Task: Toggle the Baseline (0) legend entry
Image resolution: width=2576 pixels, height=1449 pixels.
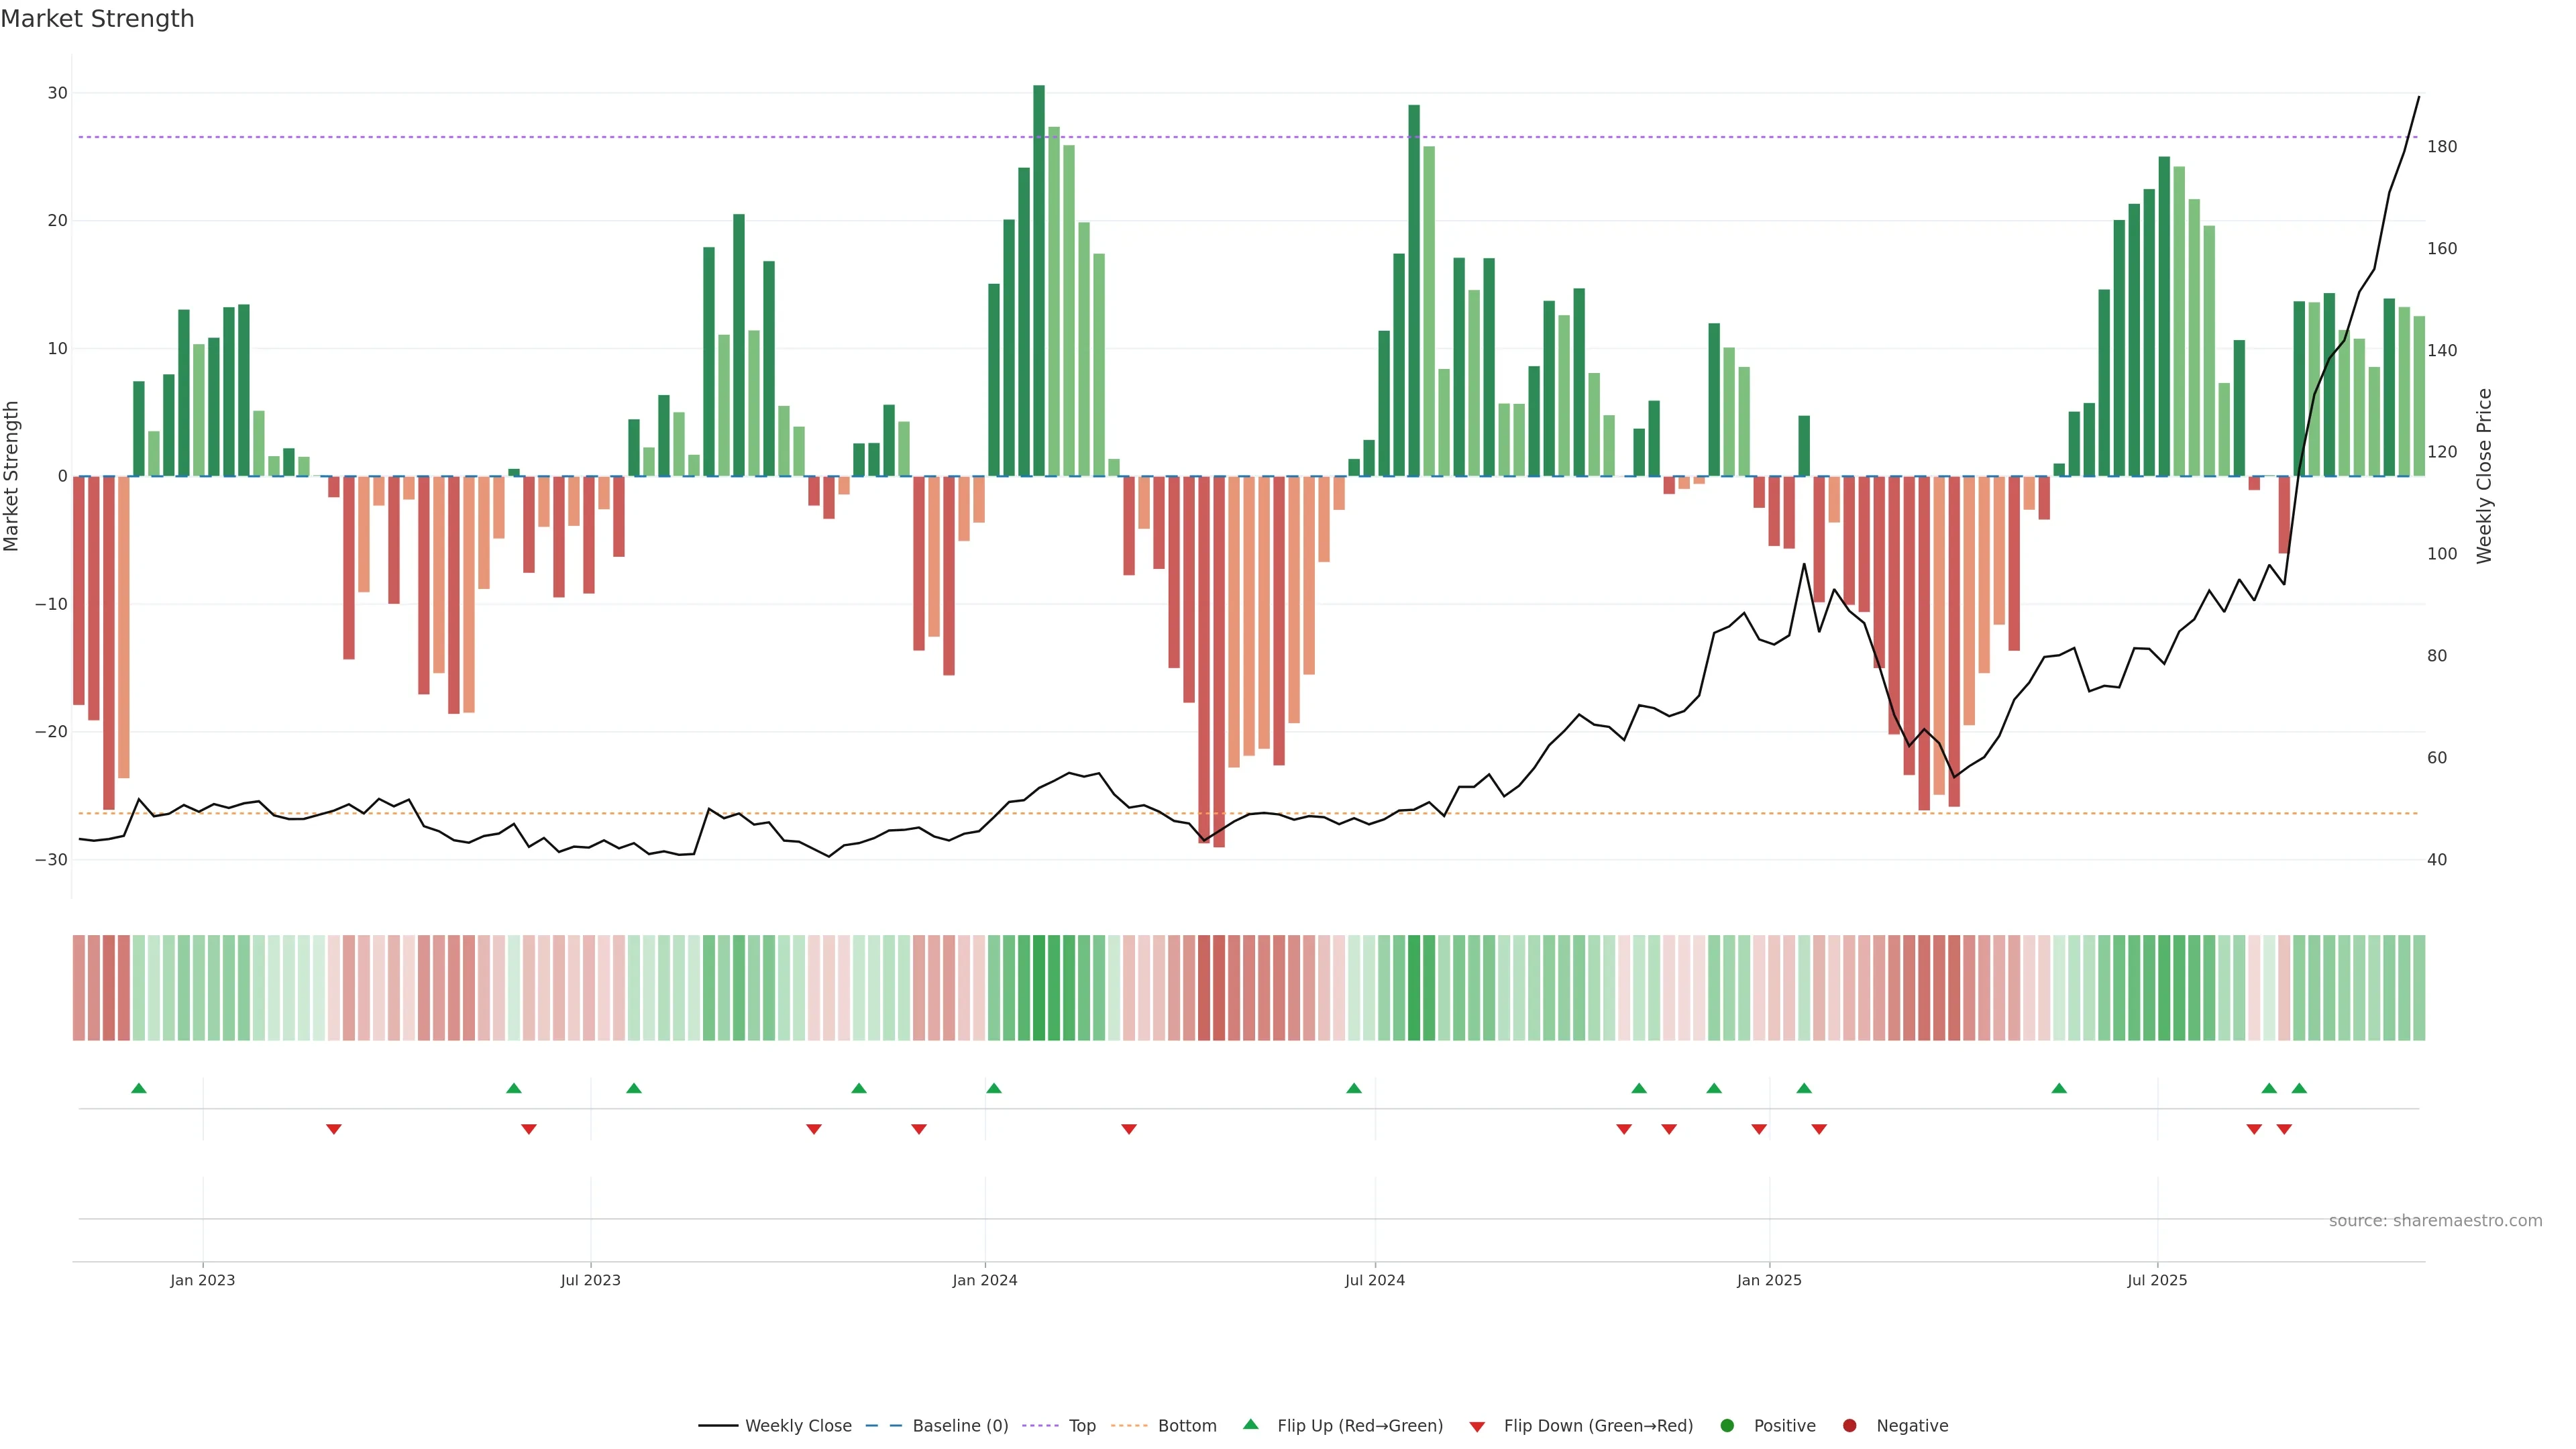Action: (960, 1426)
